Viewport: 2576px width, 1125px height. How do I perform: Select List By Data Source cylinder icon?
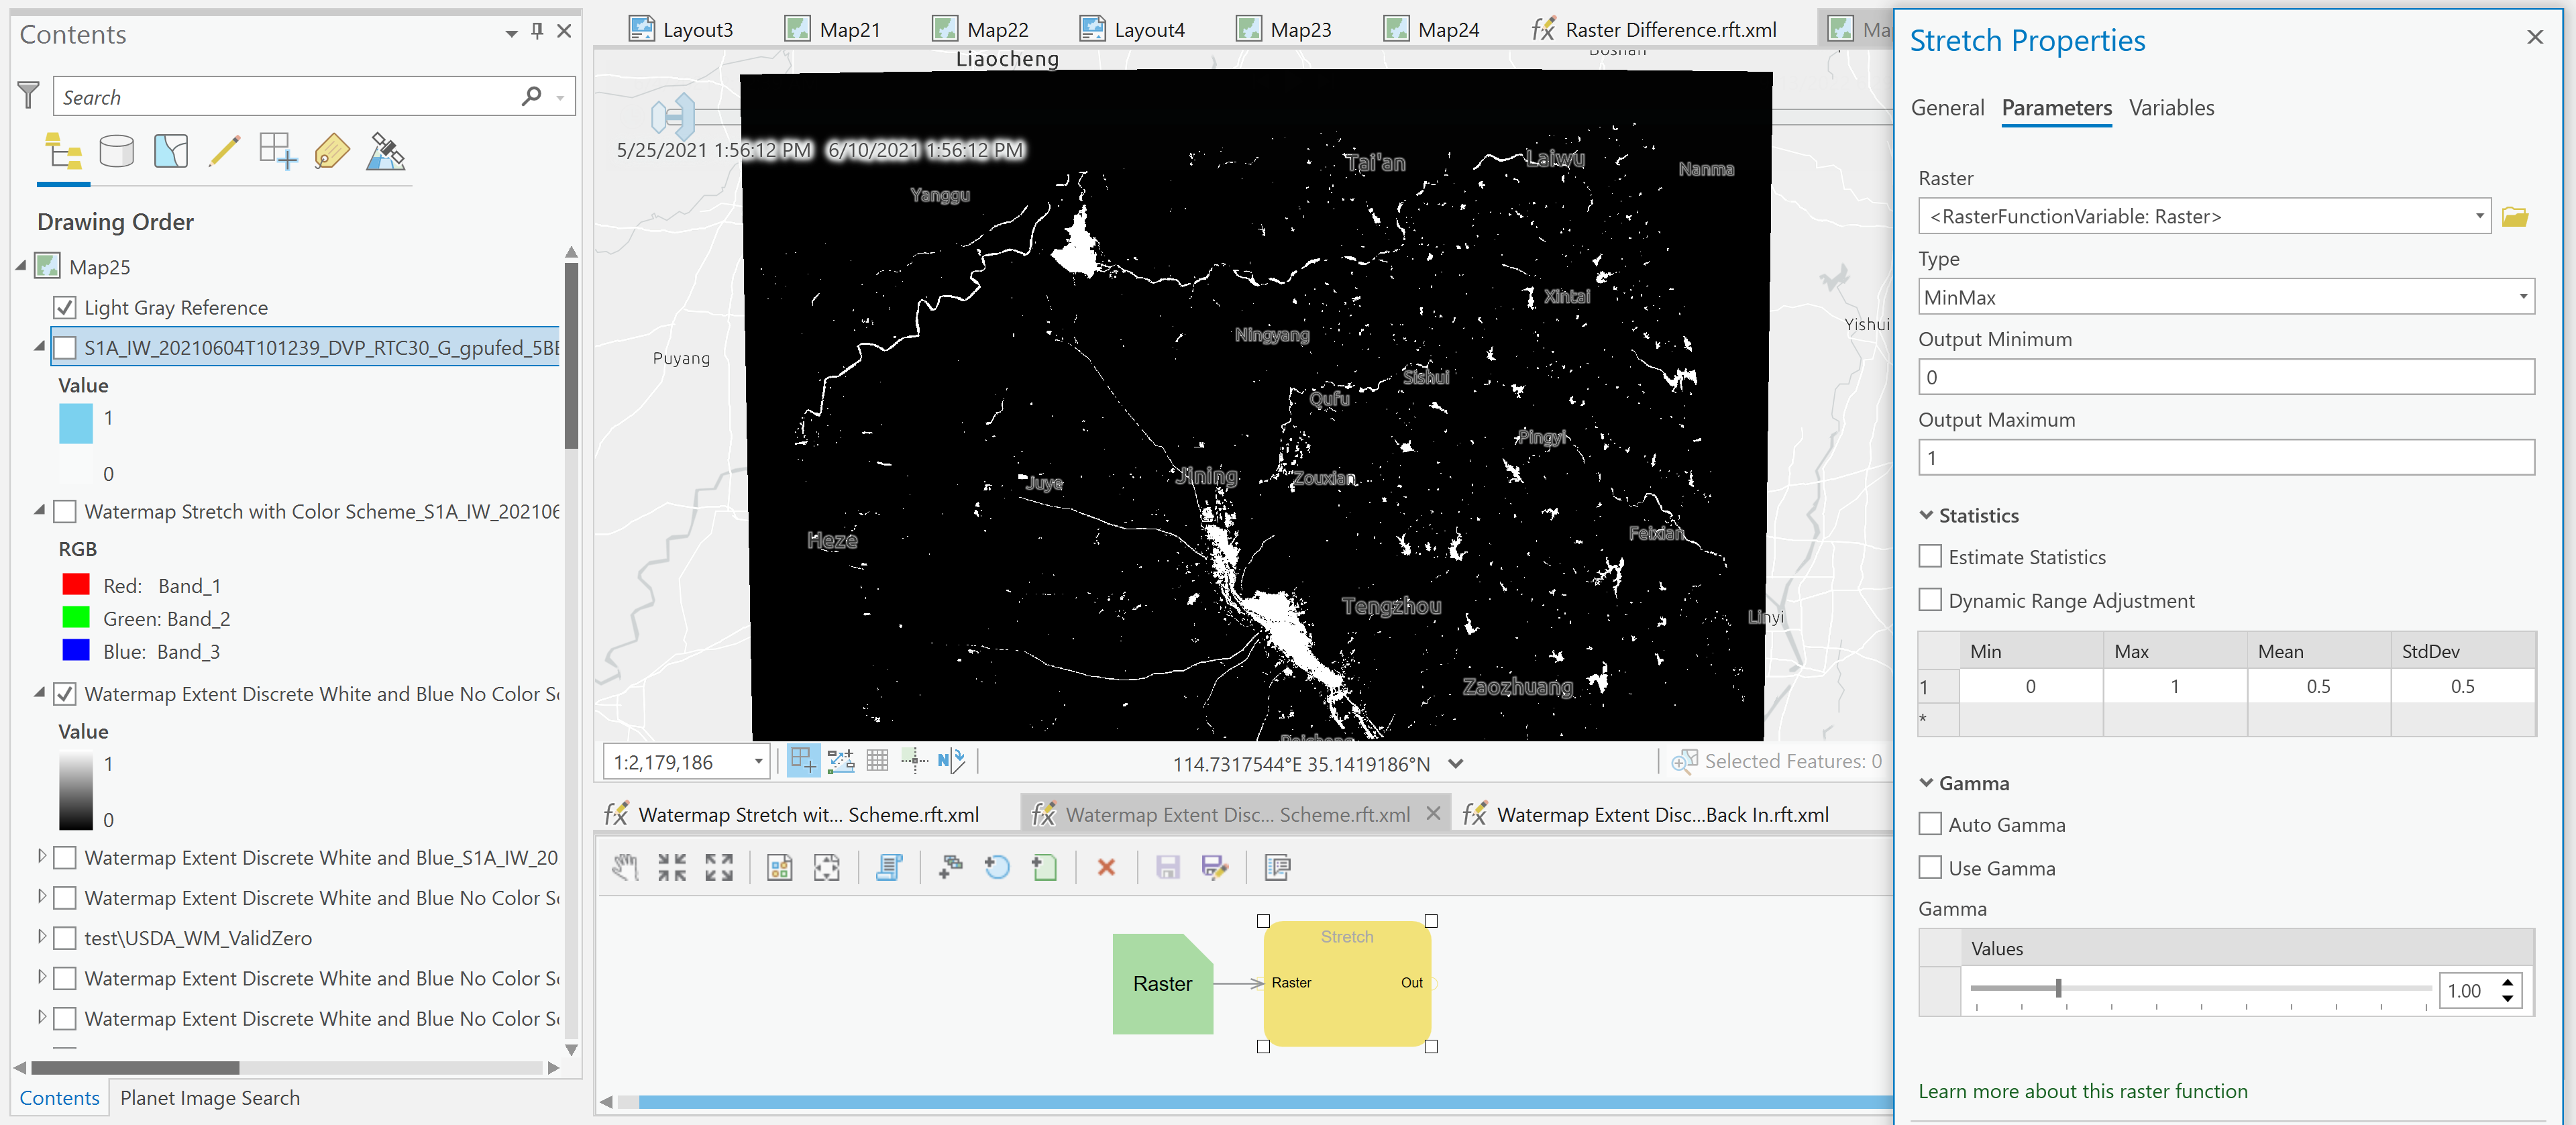tap(116, 152)
